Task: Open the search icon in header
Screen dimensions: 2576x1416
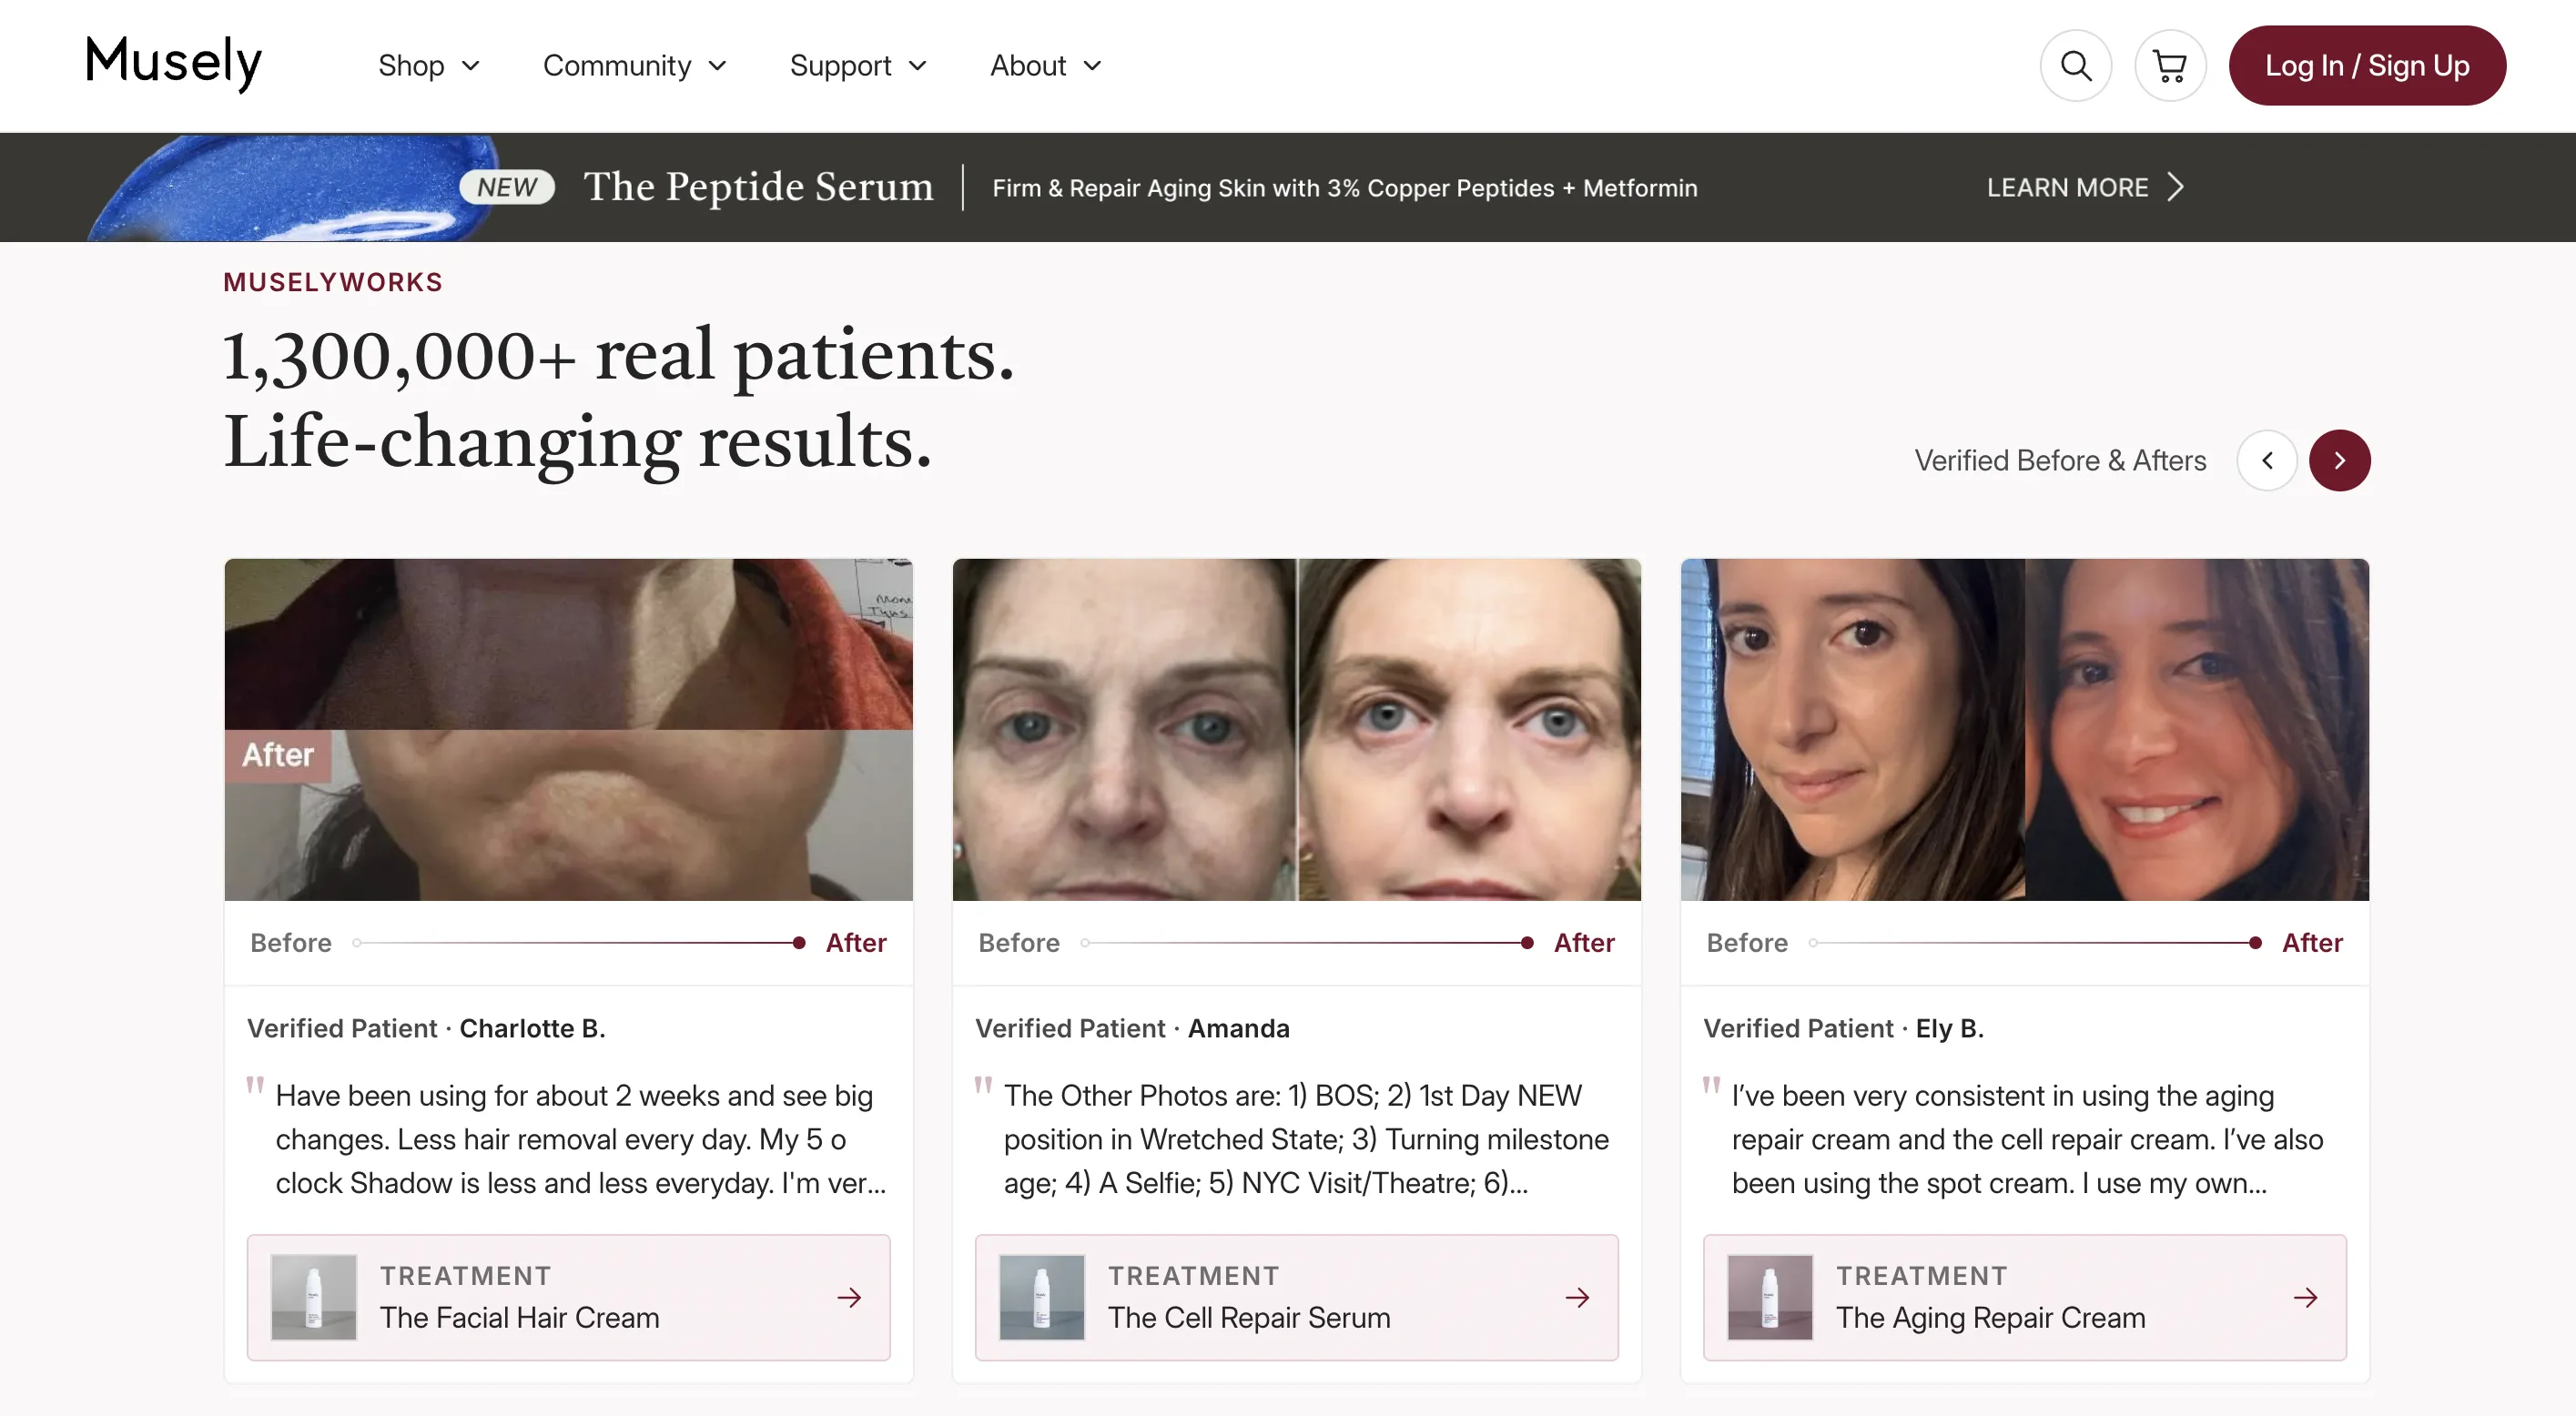Action: pos(2075,66)
